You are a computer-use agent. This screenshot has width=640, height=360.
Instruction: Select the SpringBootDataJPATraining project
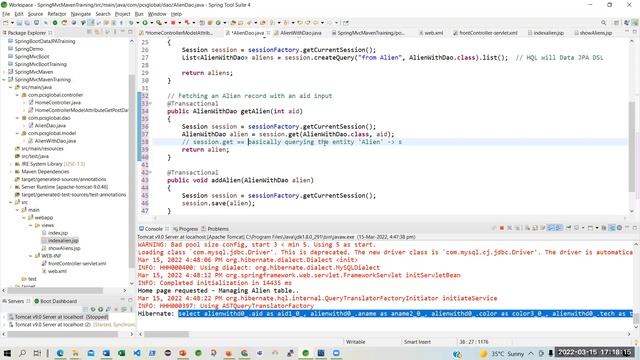point(45,41)
